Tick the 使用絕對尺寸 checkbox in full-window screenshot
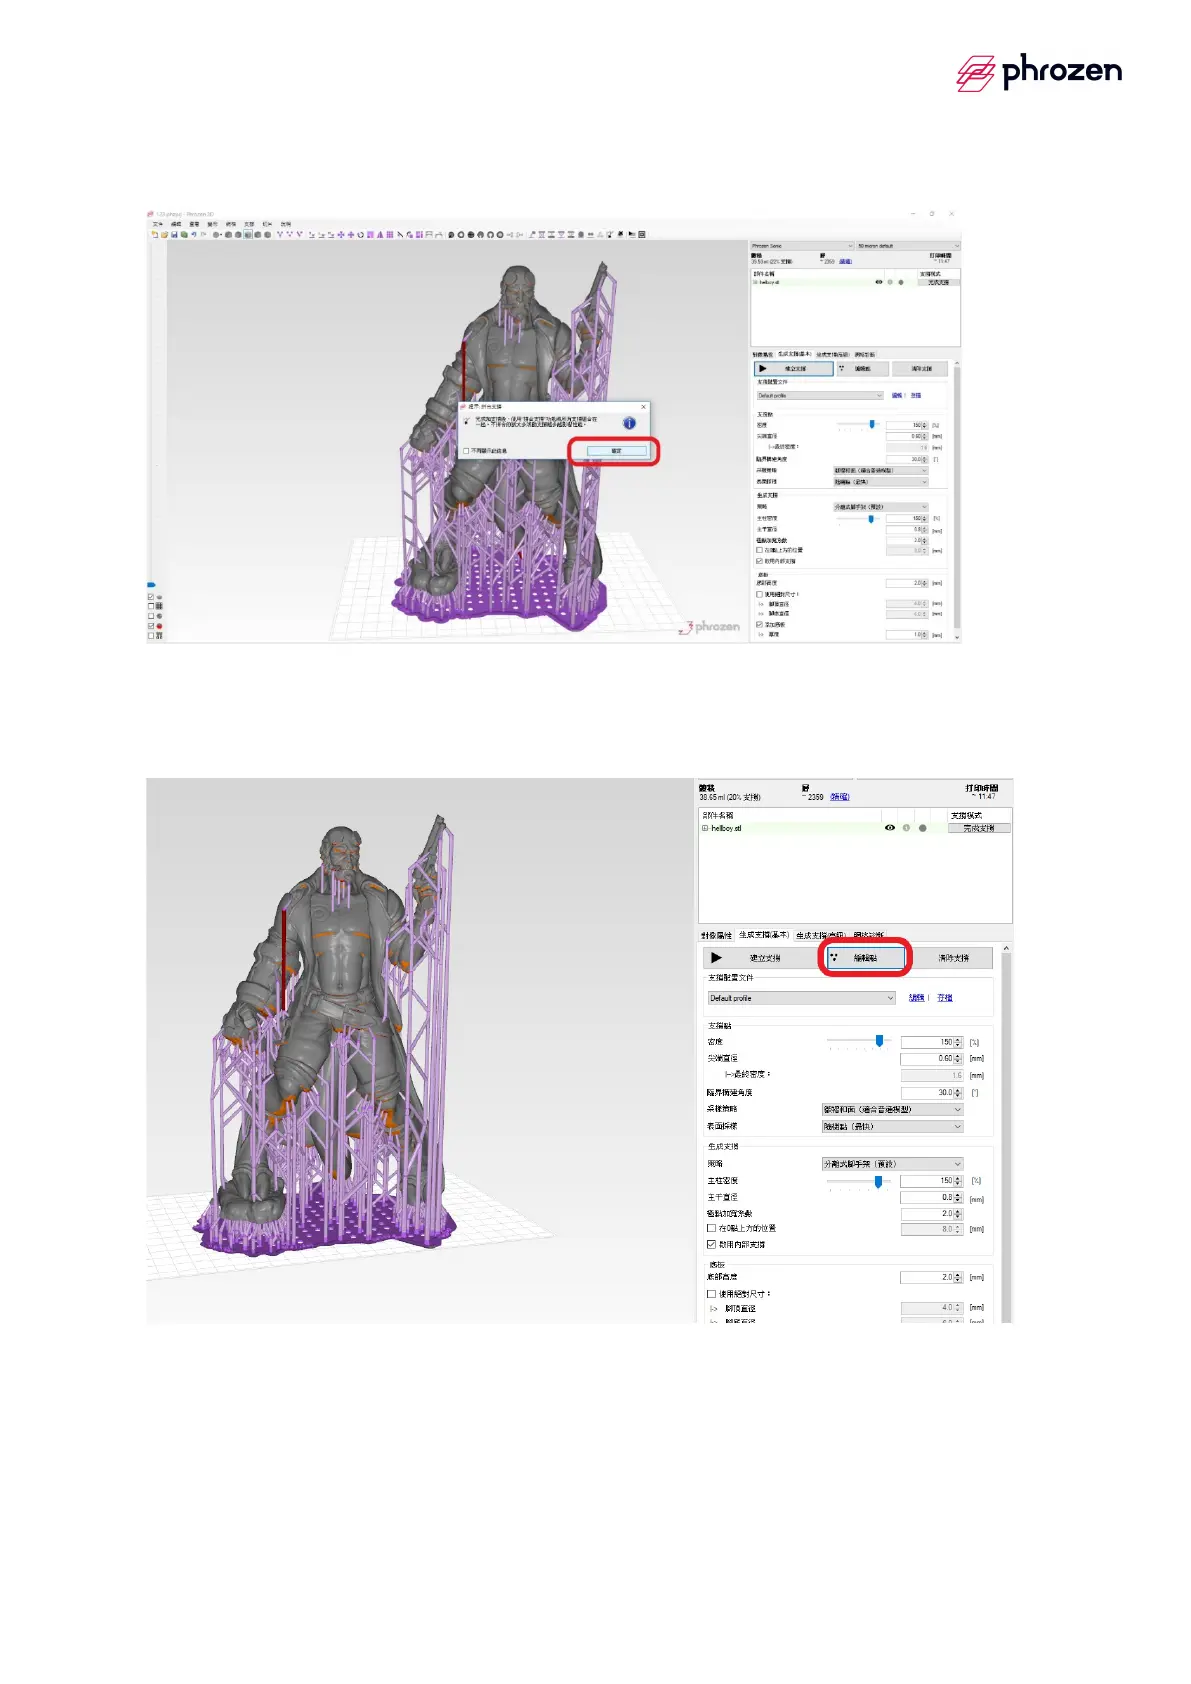Screen dimensions: 1191x1684 759,594
